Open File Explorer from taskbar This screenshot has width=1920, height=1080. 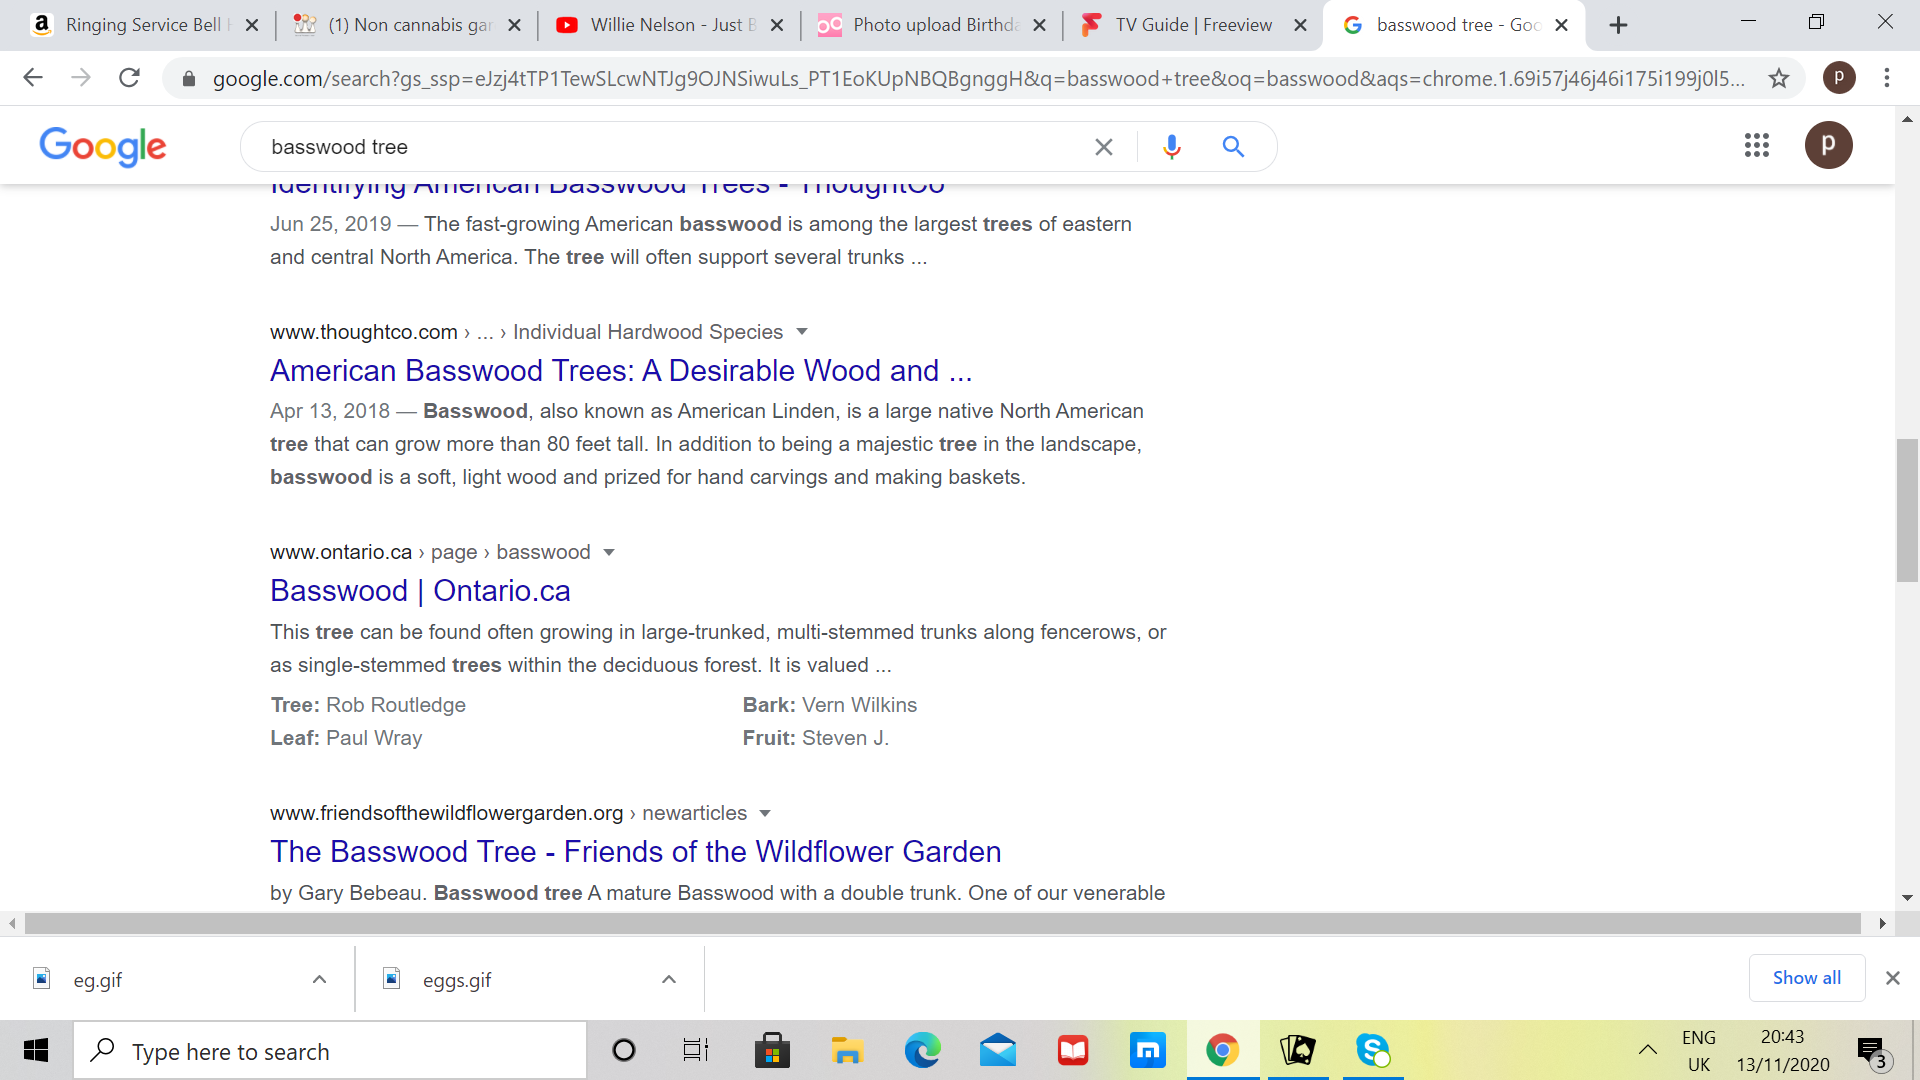pos(847,1050)
